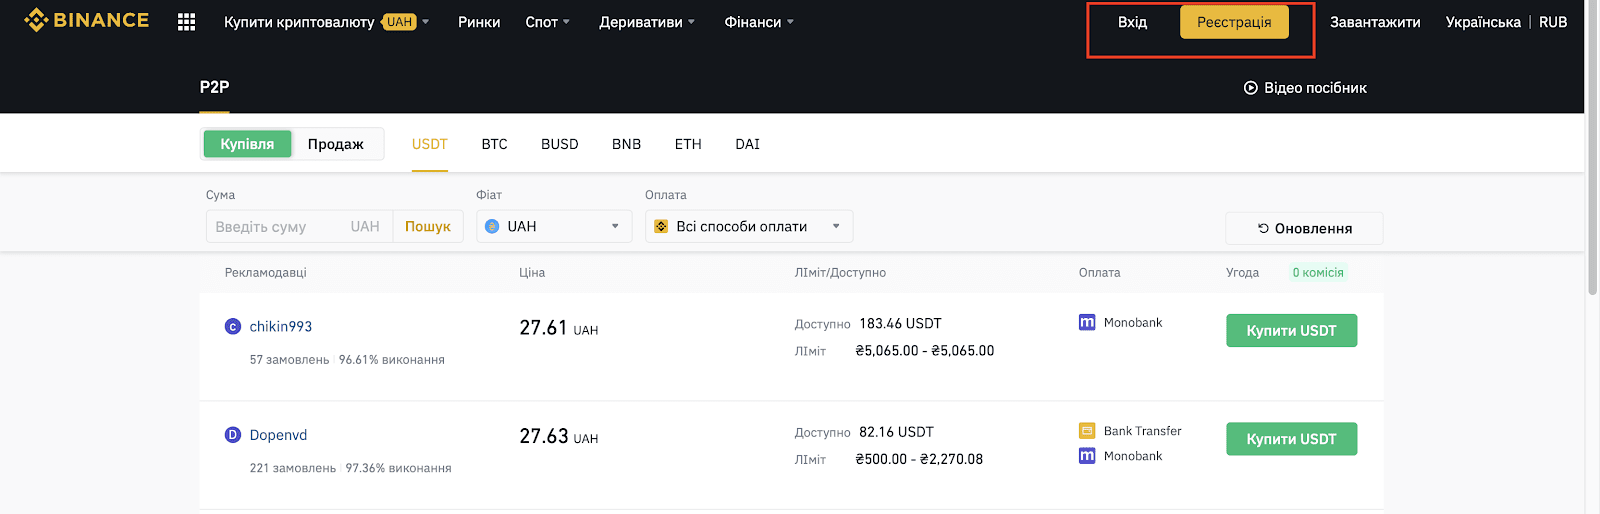1600x514 pixels.
Task: Click the Ліміт/Доступно column header
Action: coord(840,272)
